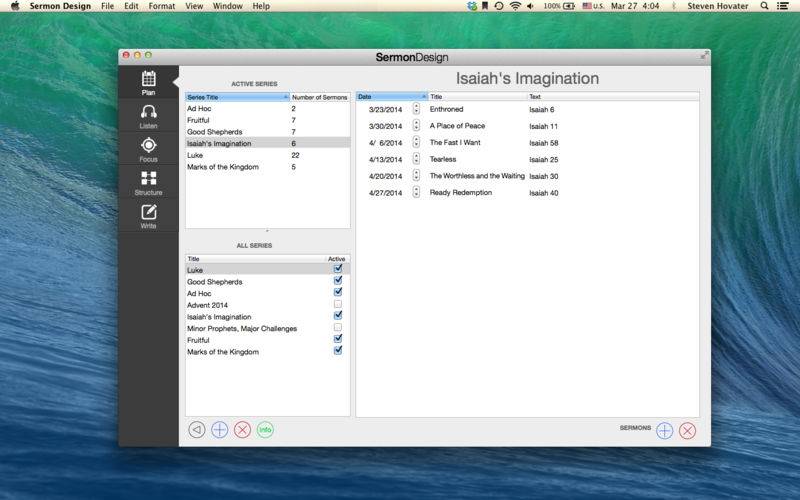Click Steven Hovater user menu

click(717, 6)
